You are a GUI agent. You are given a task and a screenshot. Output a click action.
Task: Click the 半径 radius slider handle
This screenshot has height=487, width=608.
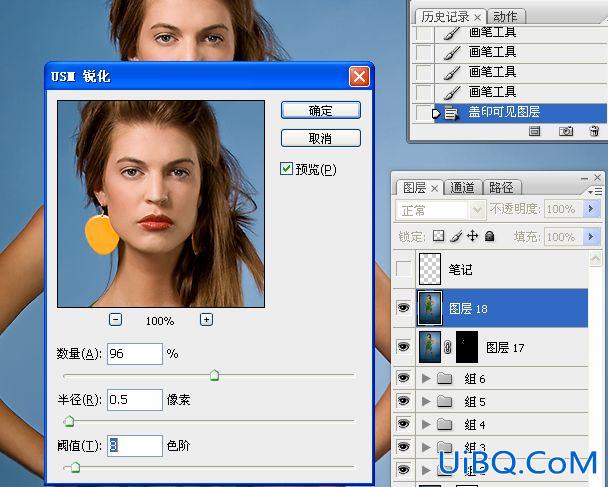pyautogui.click(x=69, y=421)
